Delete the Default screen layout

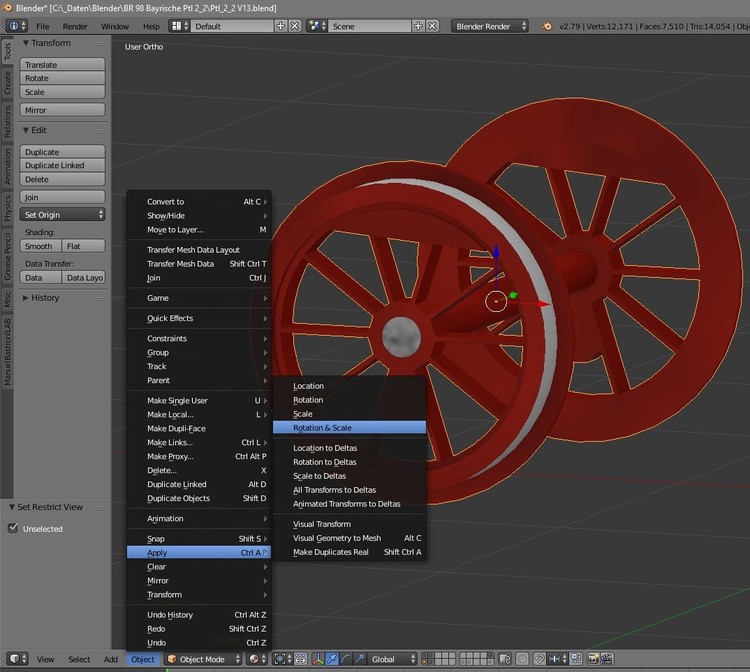[x=295, y=26]
